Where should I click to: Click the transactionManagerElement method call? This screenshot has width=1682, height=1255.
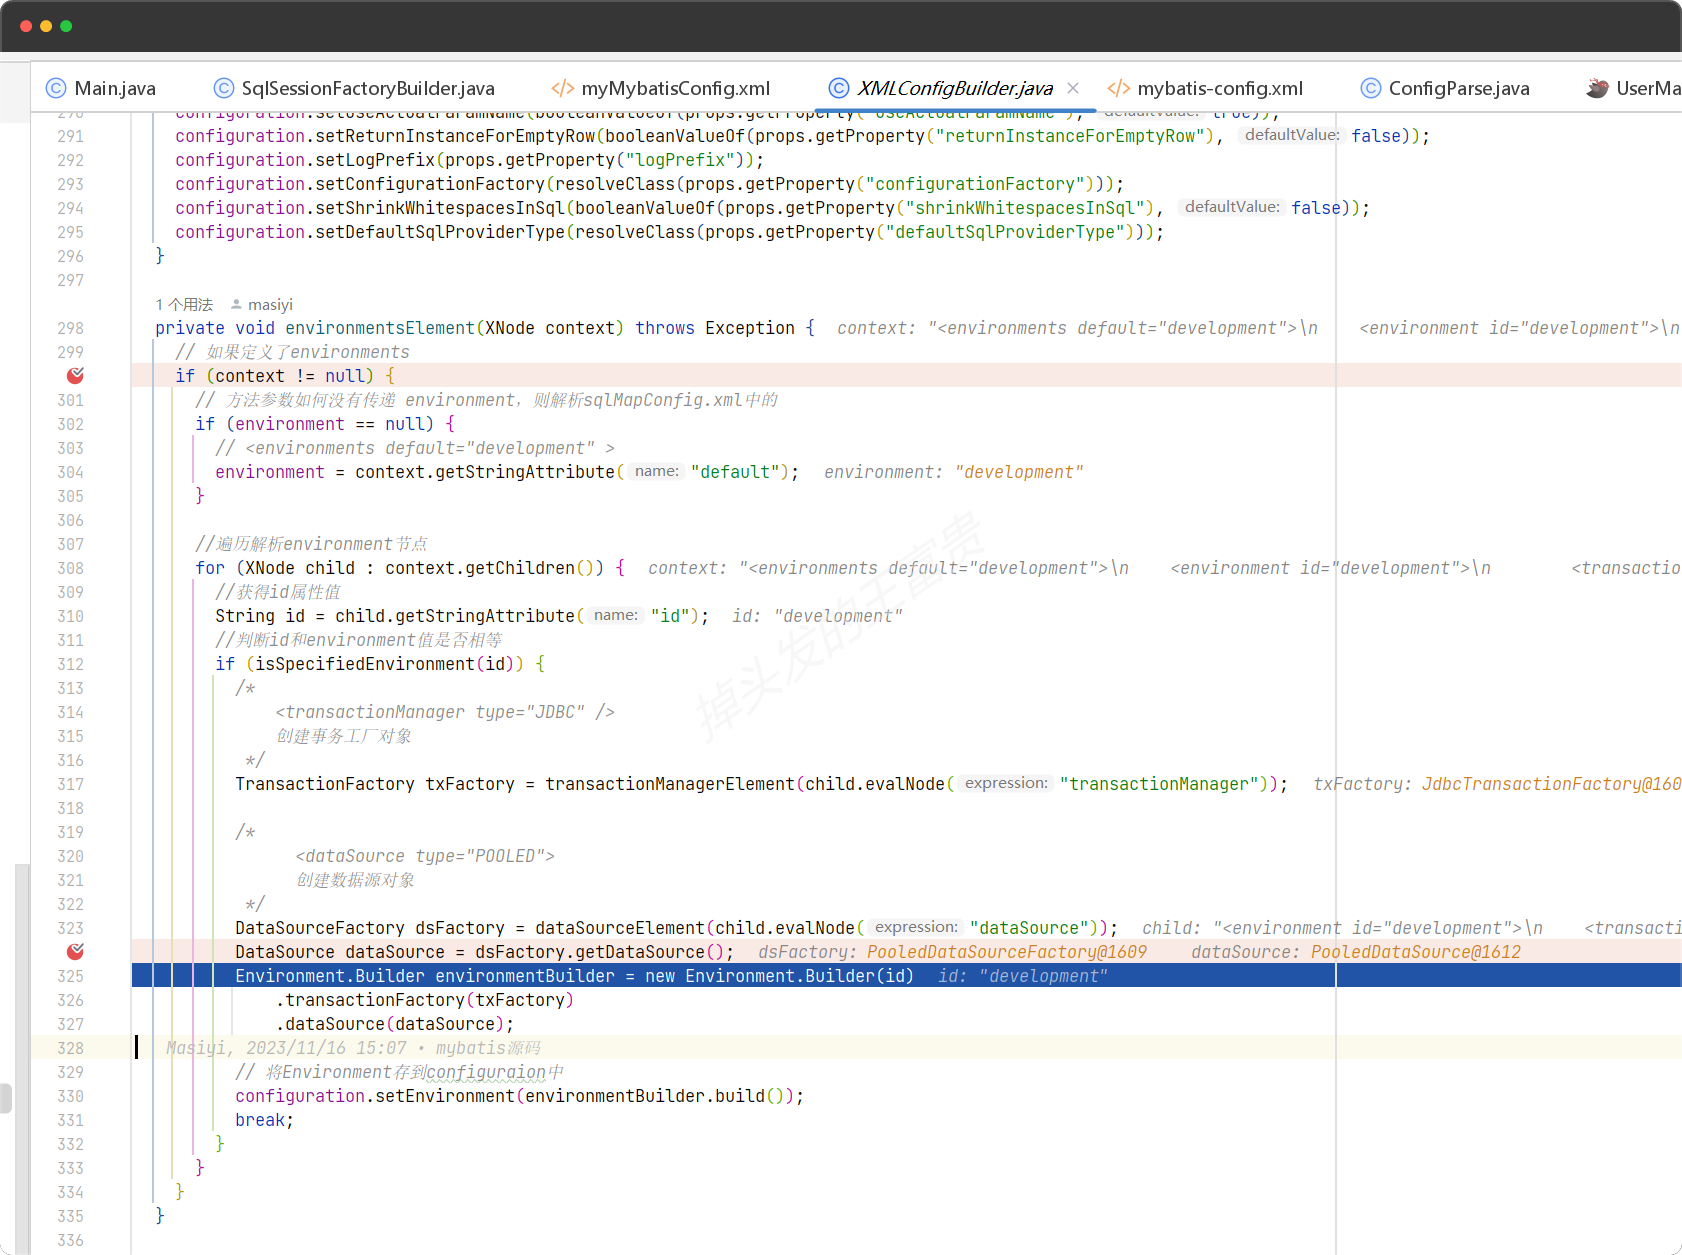click(670, 784)
